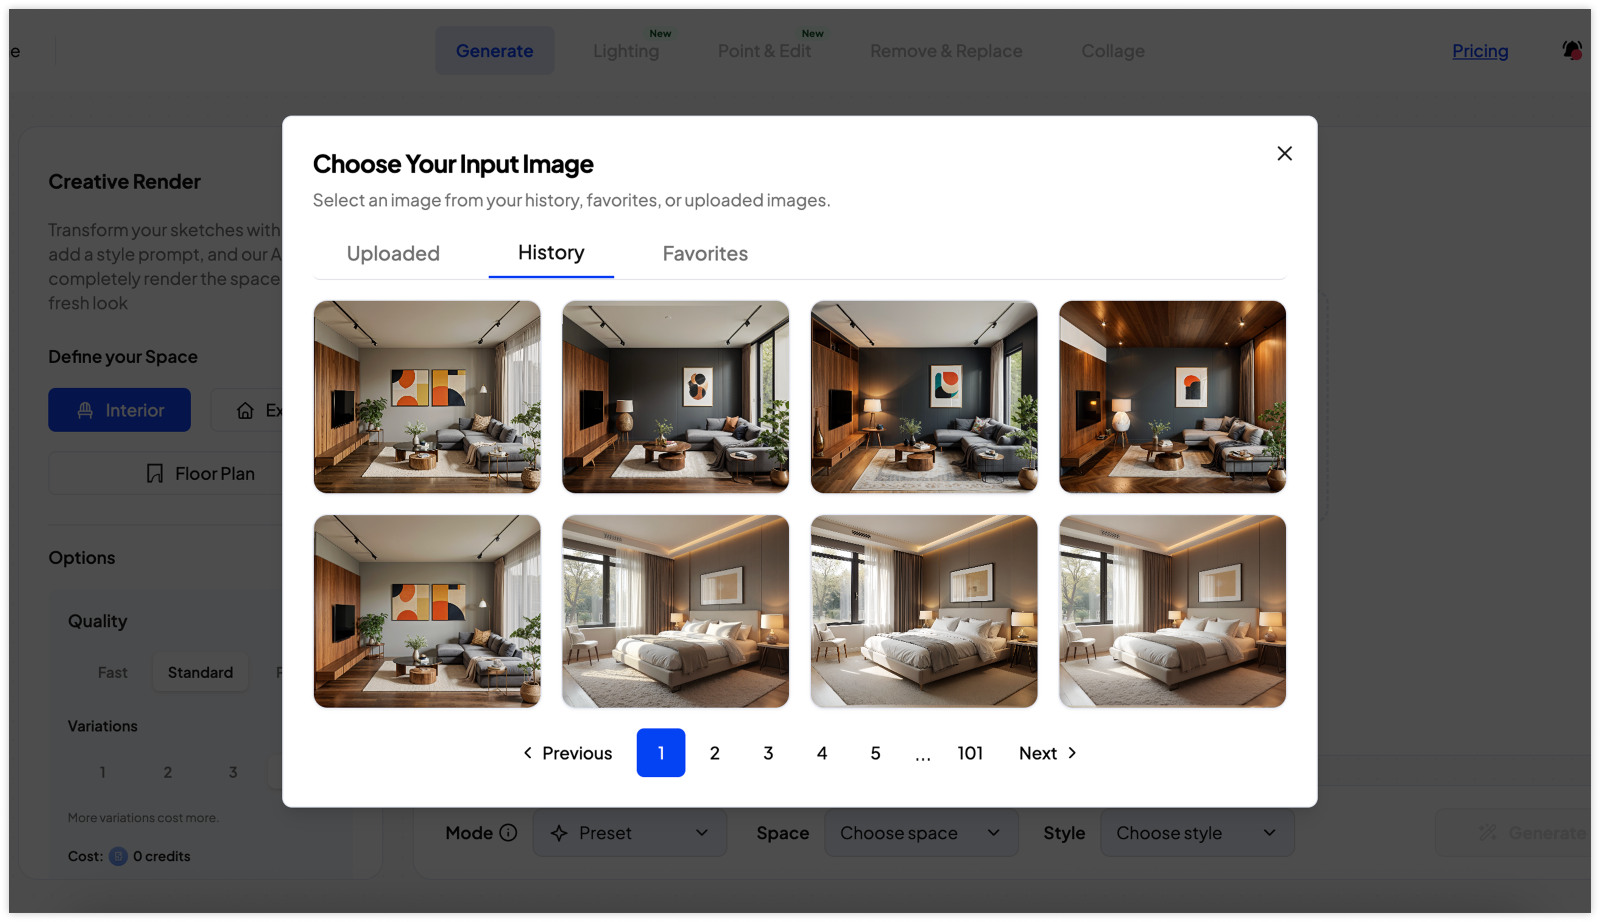
Task: Click the Previous page button
Action: pos(567,753)
